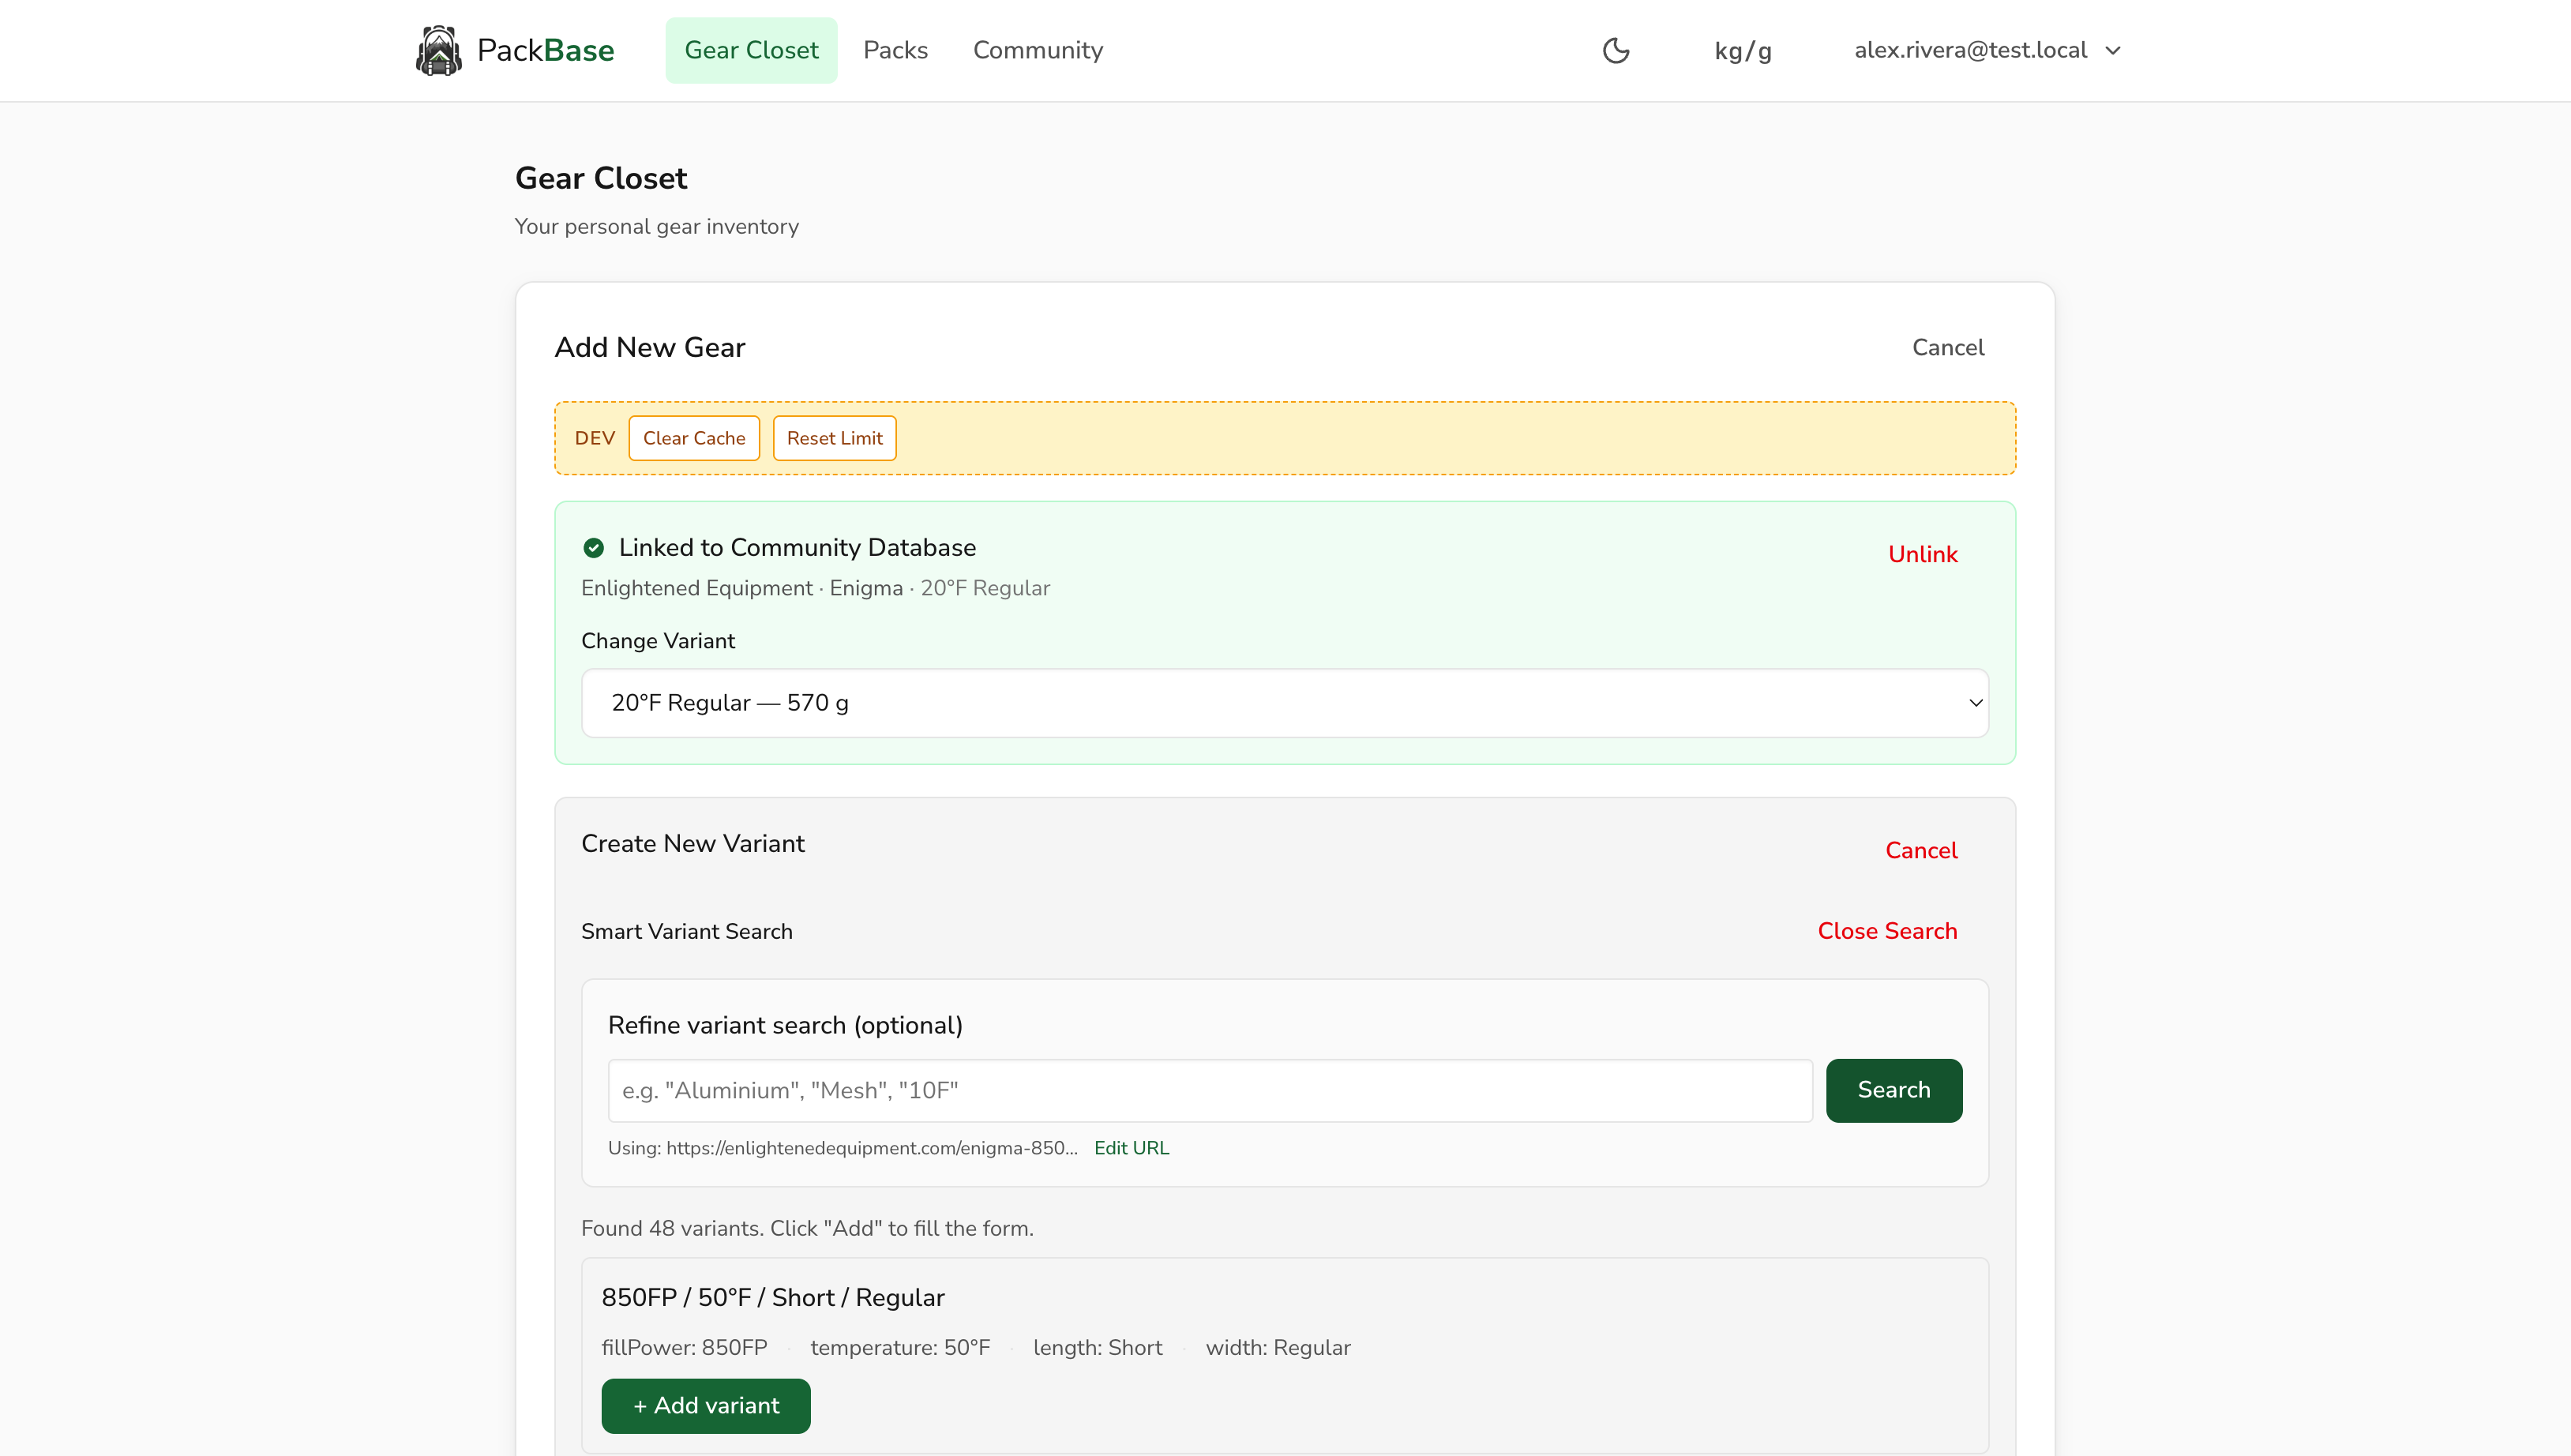Switch weight units via the kg/g toggle
This screenshot has height=1456, width=2571.
(x=1742, y=49)
